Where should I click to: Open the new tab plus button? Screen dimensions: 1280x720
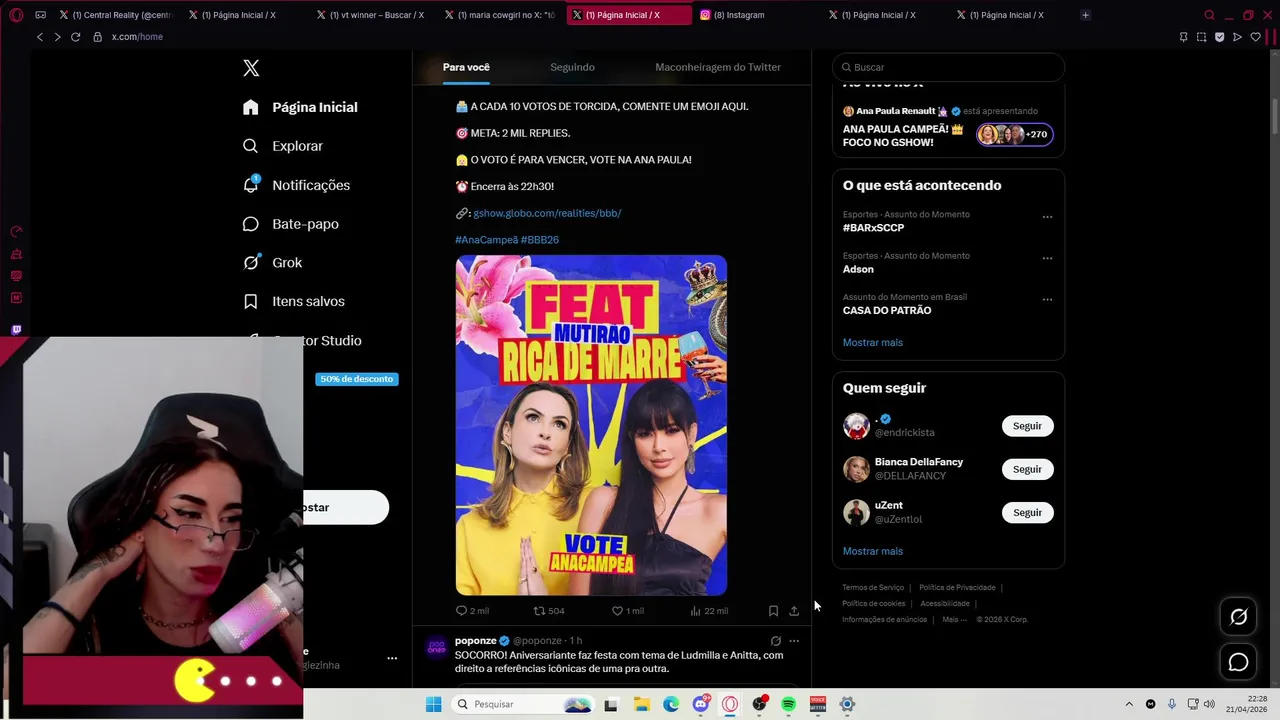tap(1085, 15)
